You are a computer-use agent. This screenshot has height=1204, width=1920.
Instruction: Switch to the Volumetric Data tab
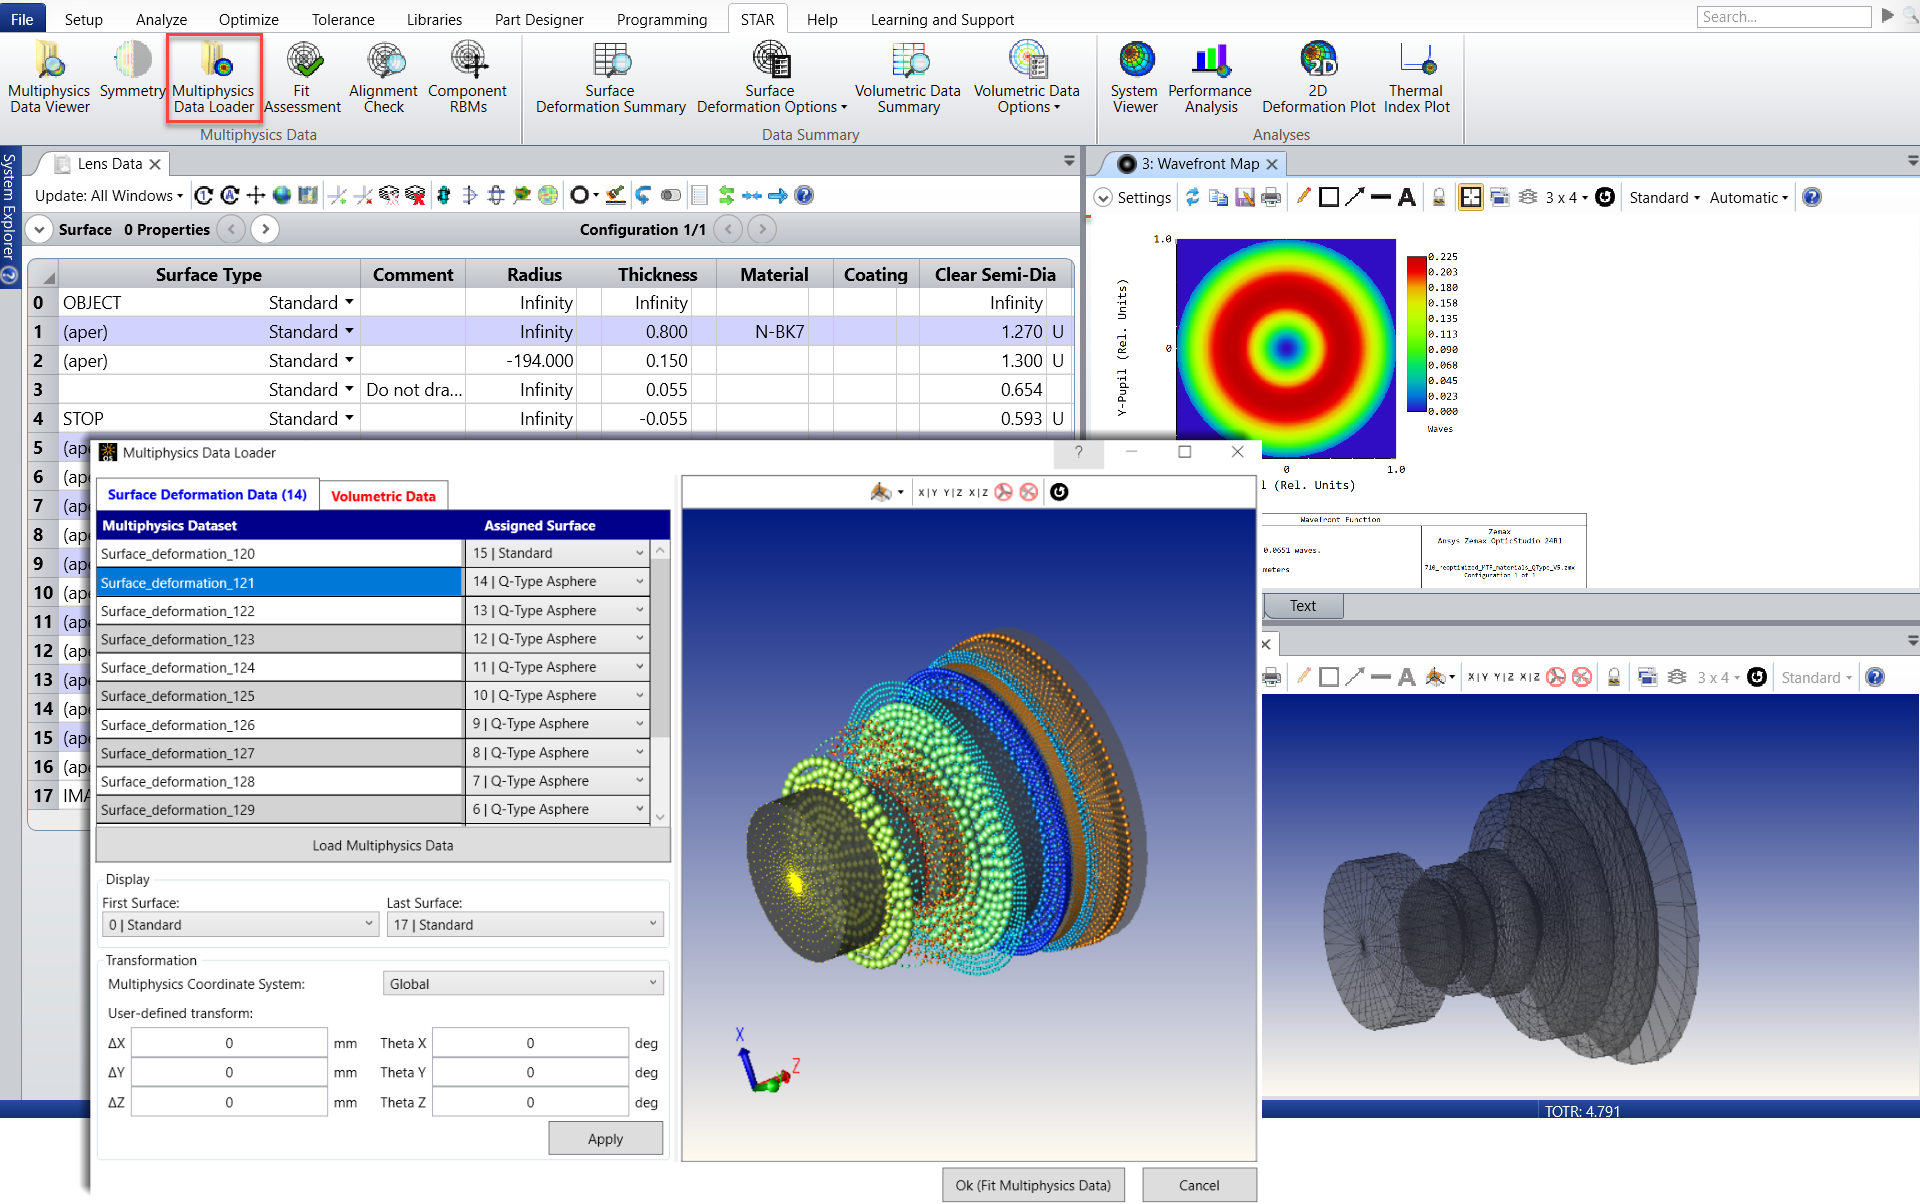(383, 495)
